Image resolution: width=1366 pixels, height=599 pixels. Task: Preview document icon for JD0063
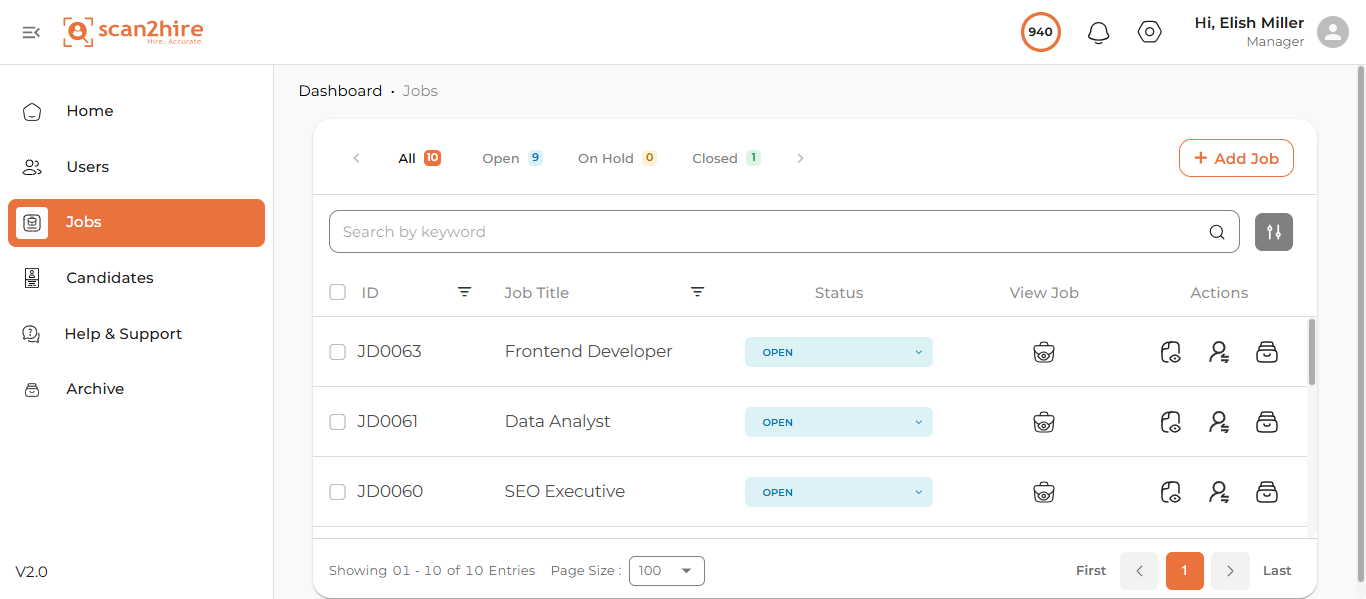(x=1171, y=352)
